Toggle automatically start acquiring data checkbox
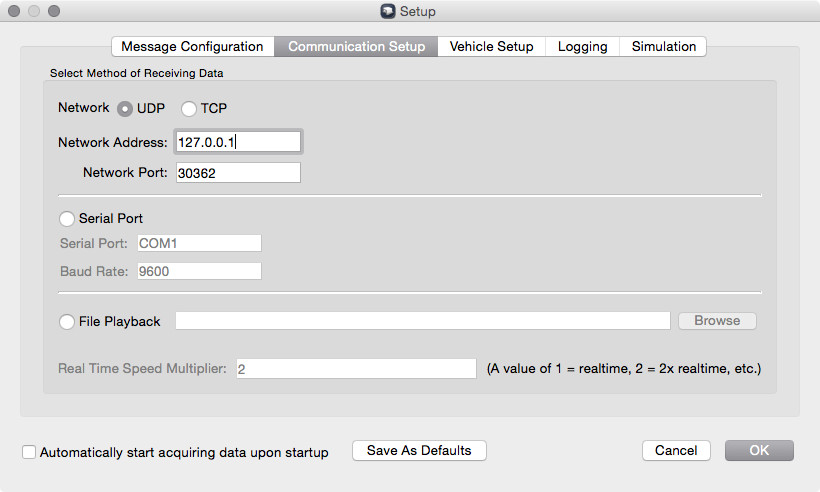Image resolution: width=820 pixels, height=492 pixels. (x=29, y=452)
